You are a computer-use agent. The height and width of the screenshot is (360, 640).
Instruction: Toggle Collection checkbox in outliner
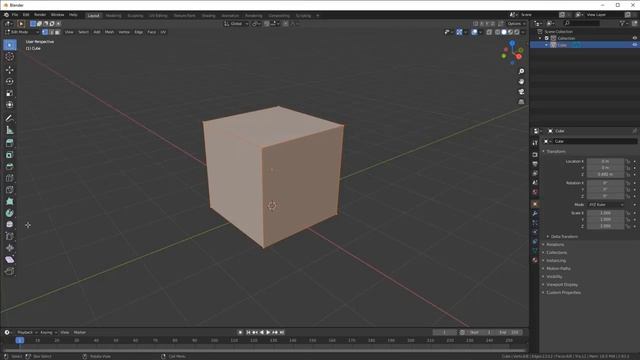547,38
